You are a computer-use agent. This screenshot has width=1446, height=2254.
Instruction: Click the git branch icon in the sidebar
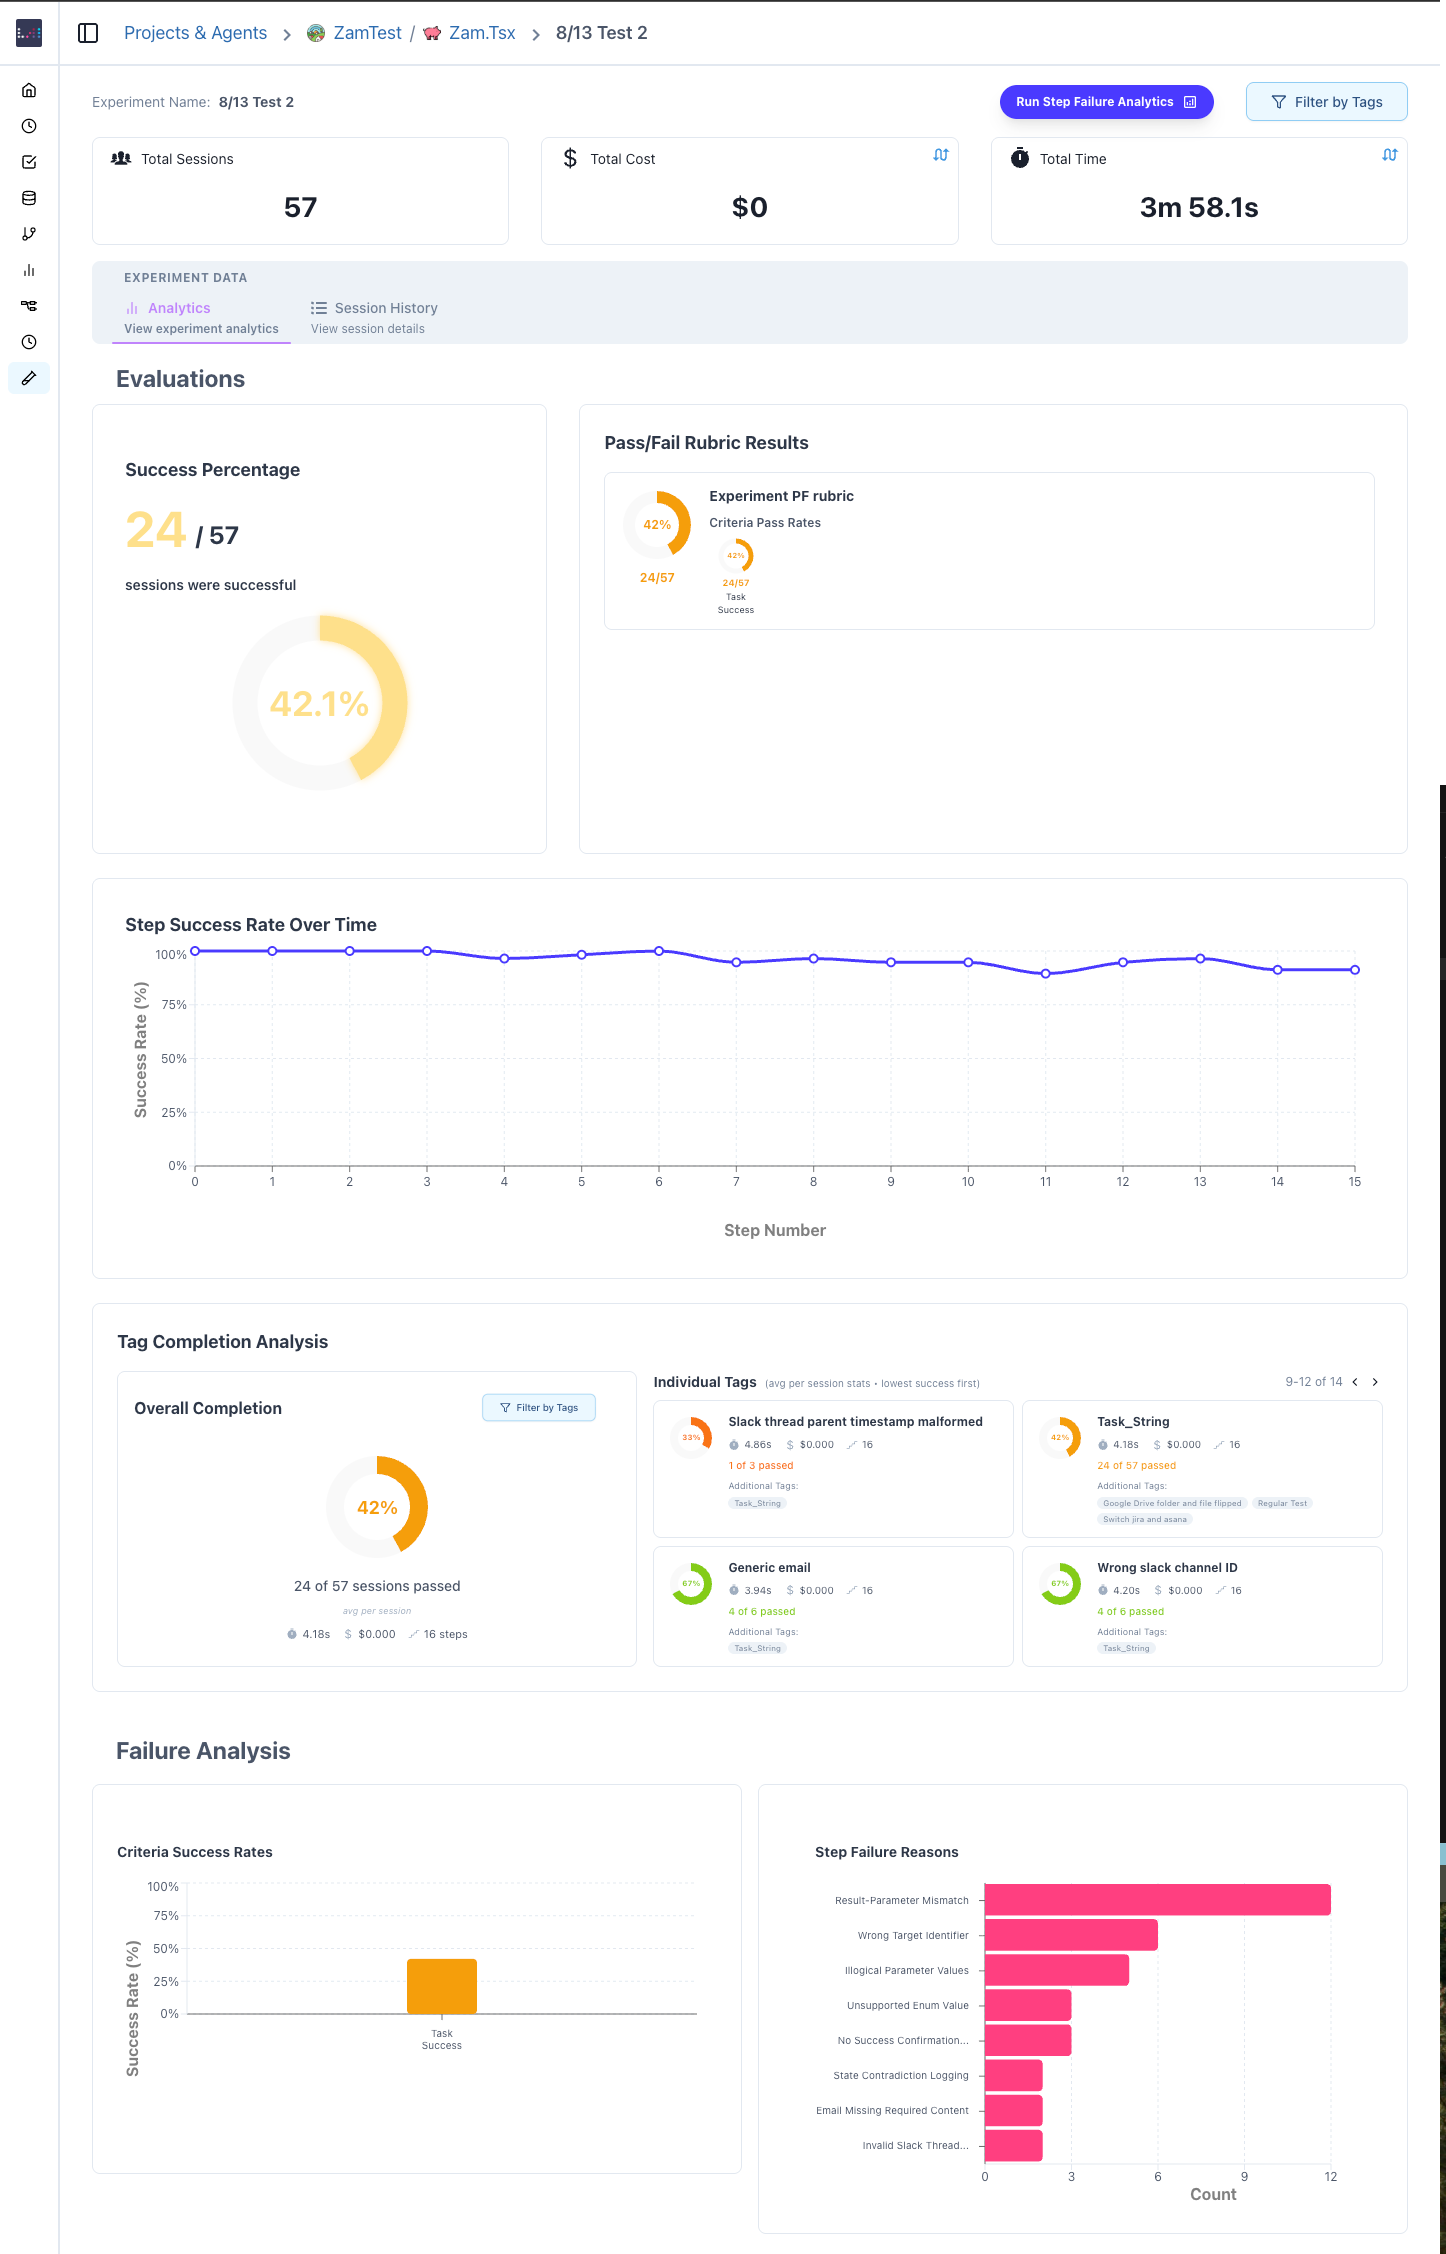tap(28, 234)
